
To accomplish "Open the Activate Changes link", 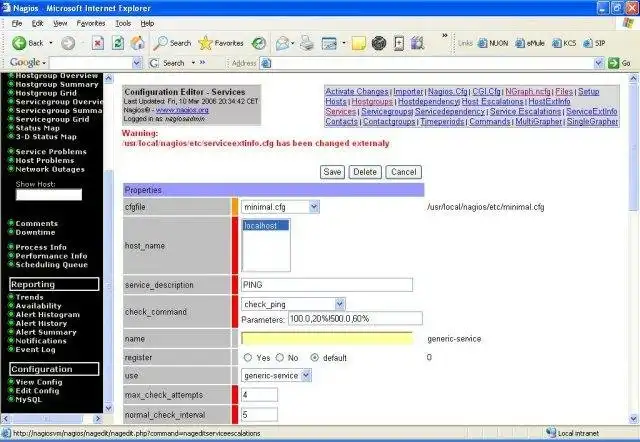I will (x=357, y=91).
